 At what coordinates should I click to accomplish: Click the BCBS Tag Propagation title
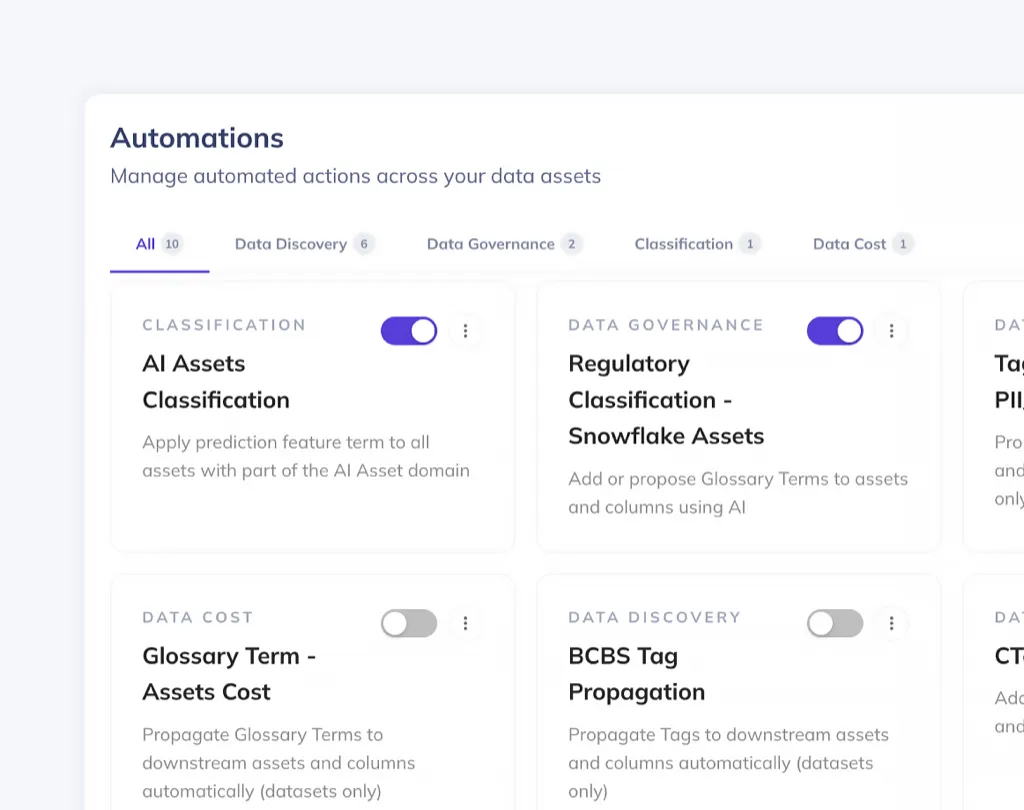636,673
